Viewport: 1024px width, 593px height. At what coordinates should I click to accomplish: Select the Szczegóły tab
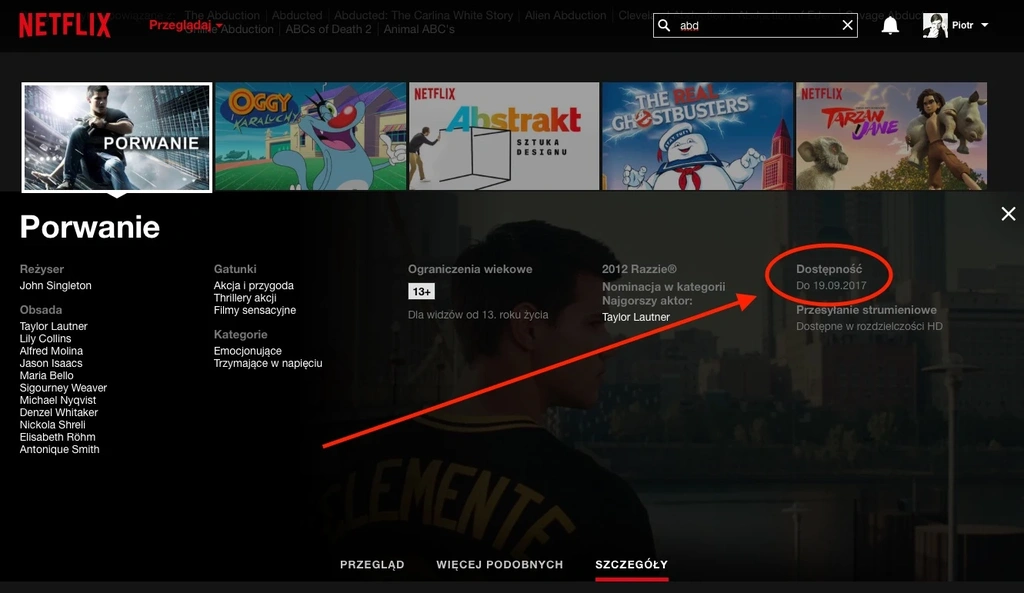coord(632,564)
